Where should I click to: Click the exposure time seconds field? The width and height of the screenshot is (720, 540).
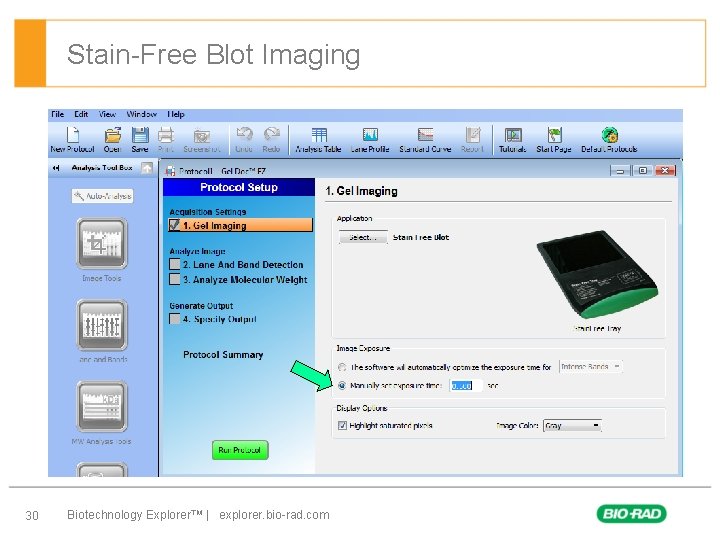click(466, 386)
